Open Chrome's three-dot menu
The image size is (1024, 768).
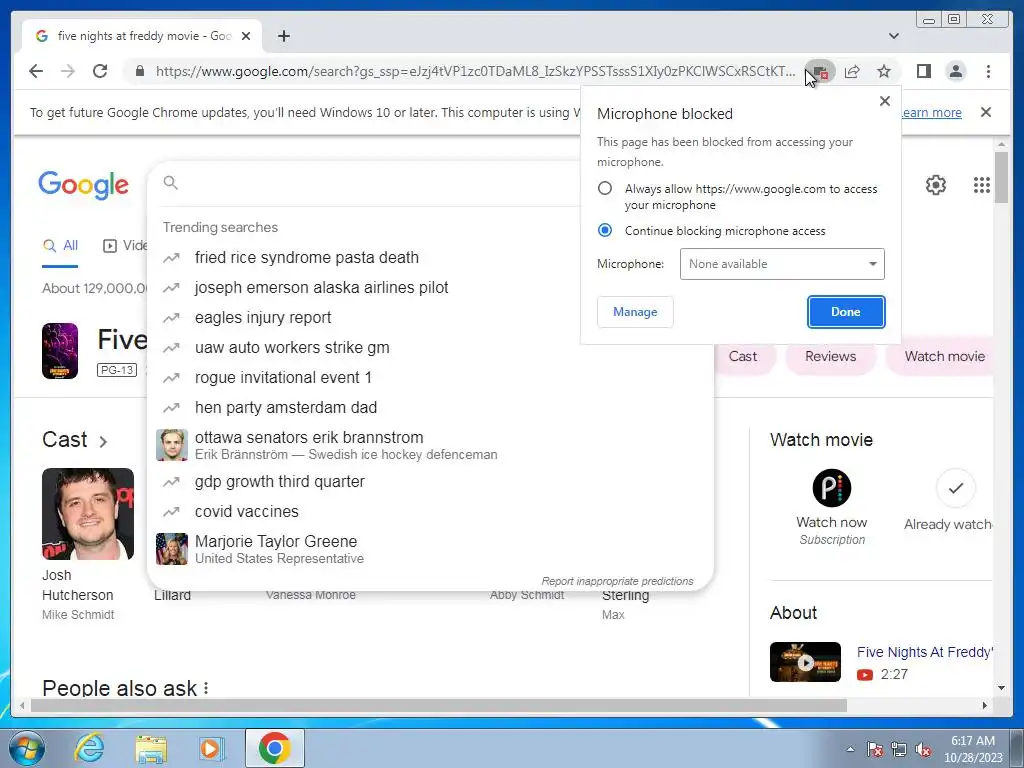[988, 71]
